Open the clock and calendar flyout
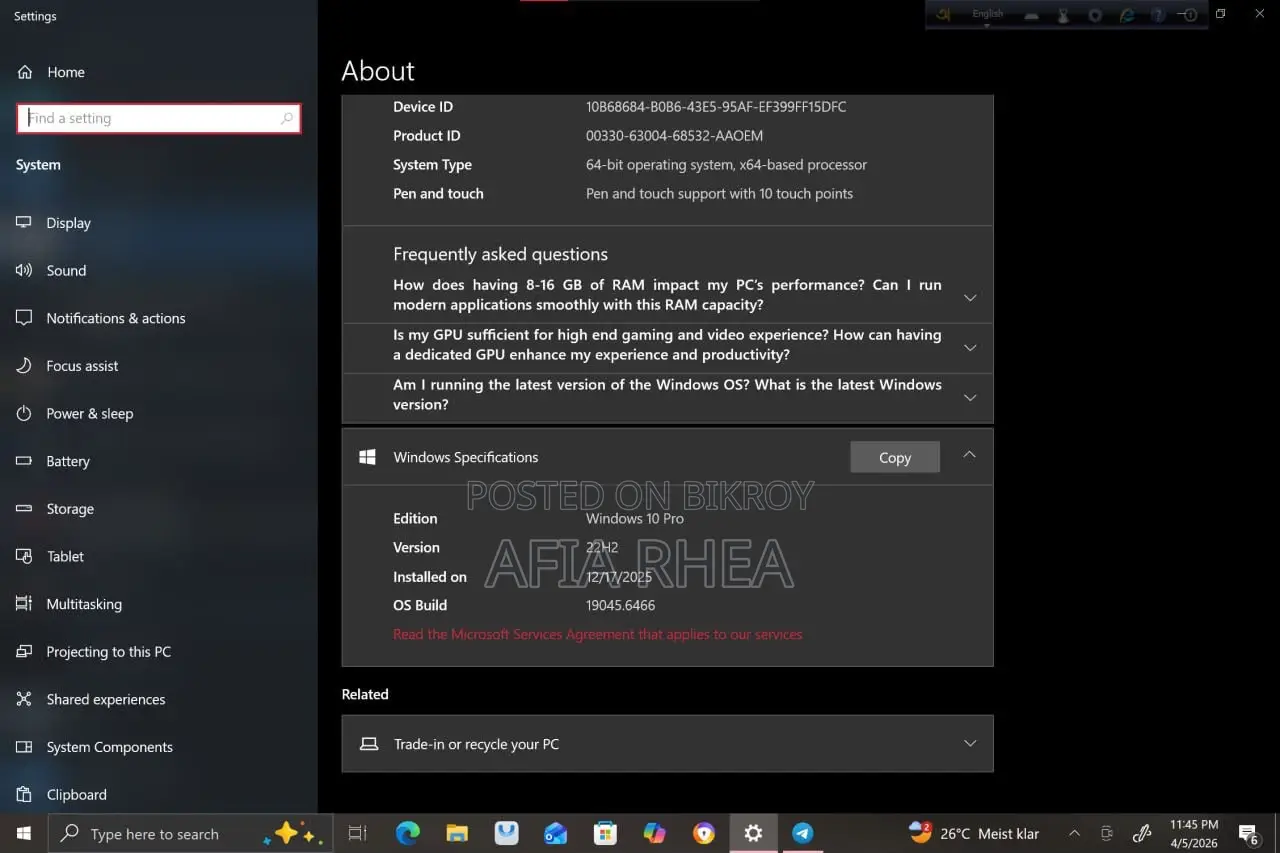Viewport: 1280px width, 853px height. pos(1194,833)
